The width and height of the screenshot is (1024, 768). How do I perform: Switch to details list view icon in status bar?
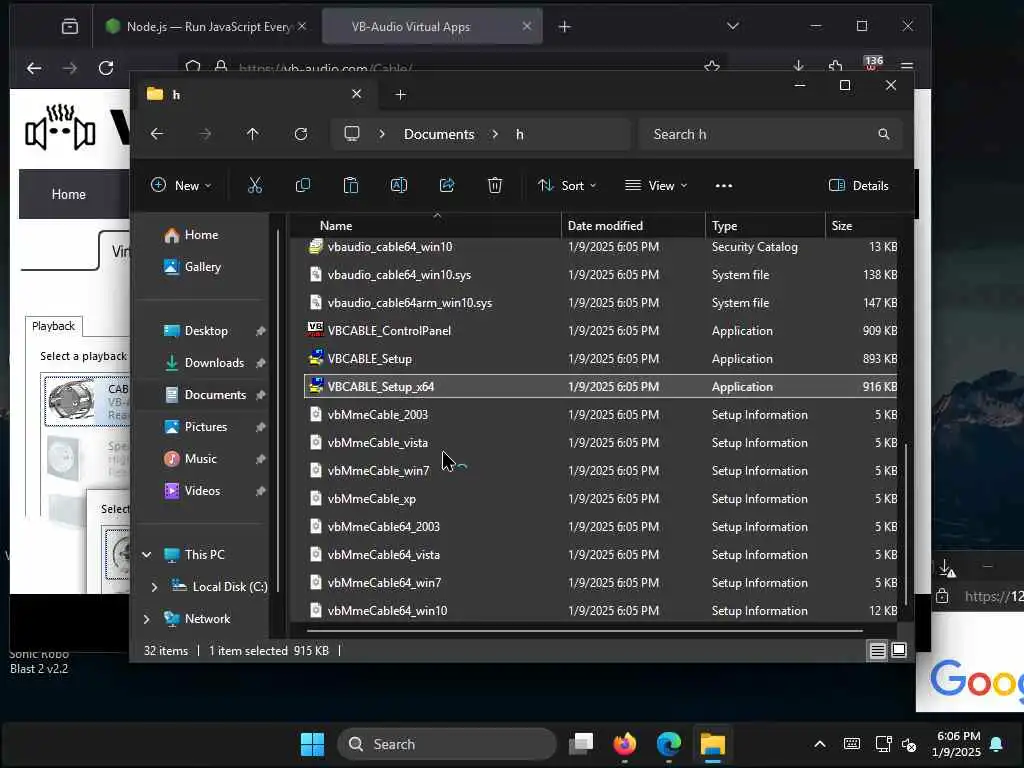(878, 650)
